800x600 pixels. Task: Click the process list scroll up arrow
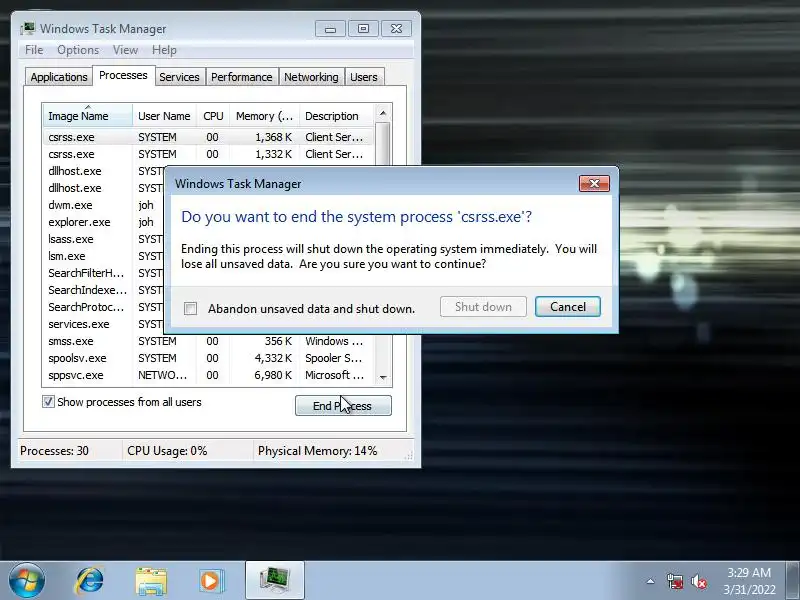click(383, 113)
